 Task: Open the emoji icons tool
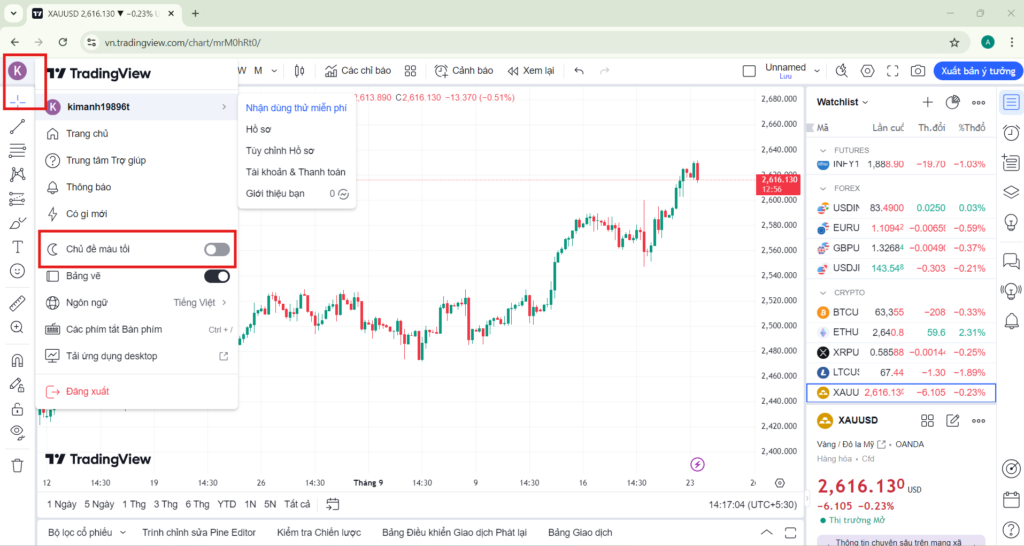(18, 271)
